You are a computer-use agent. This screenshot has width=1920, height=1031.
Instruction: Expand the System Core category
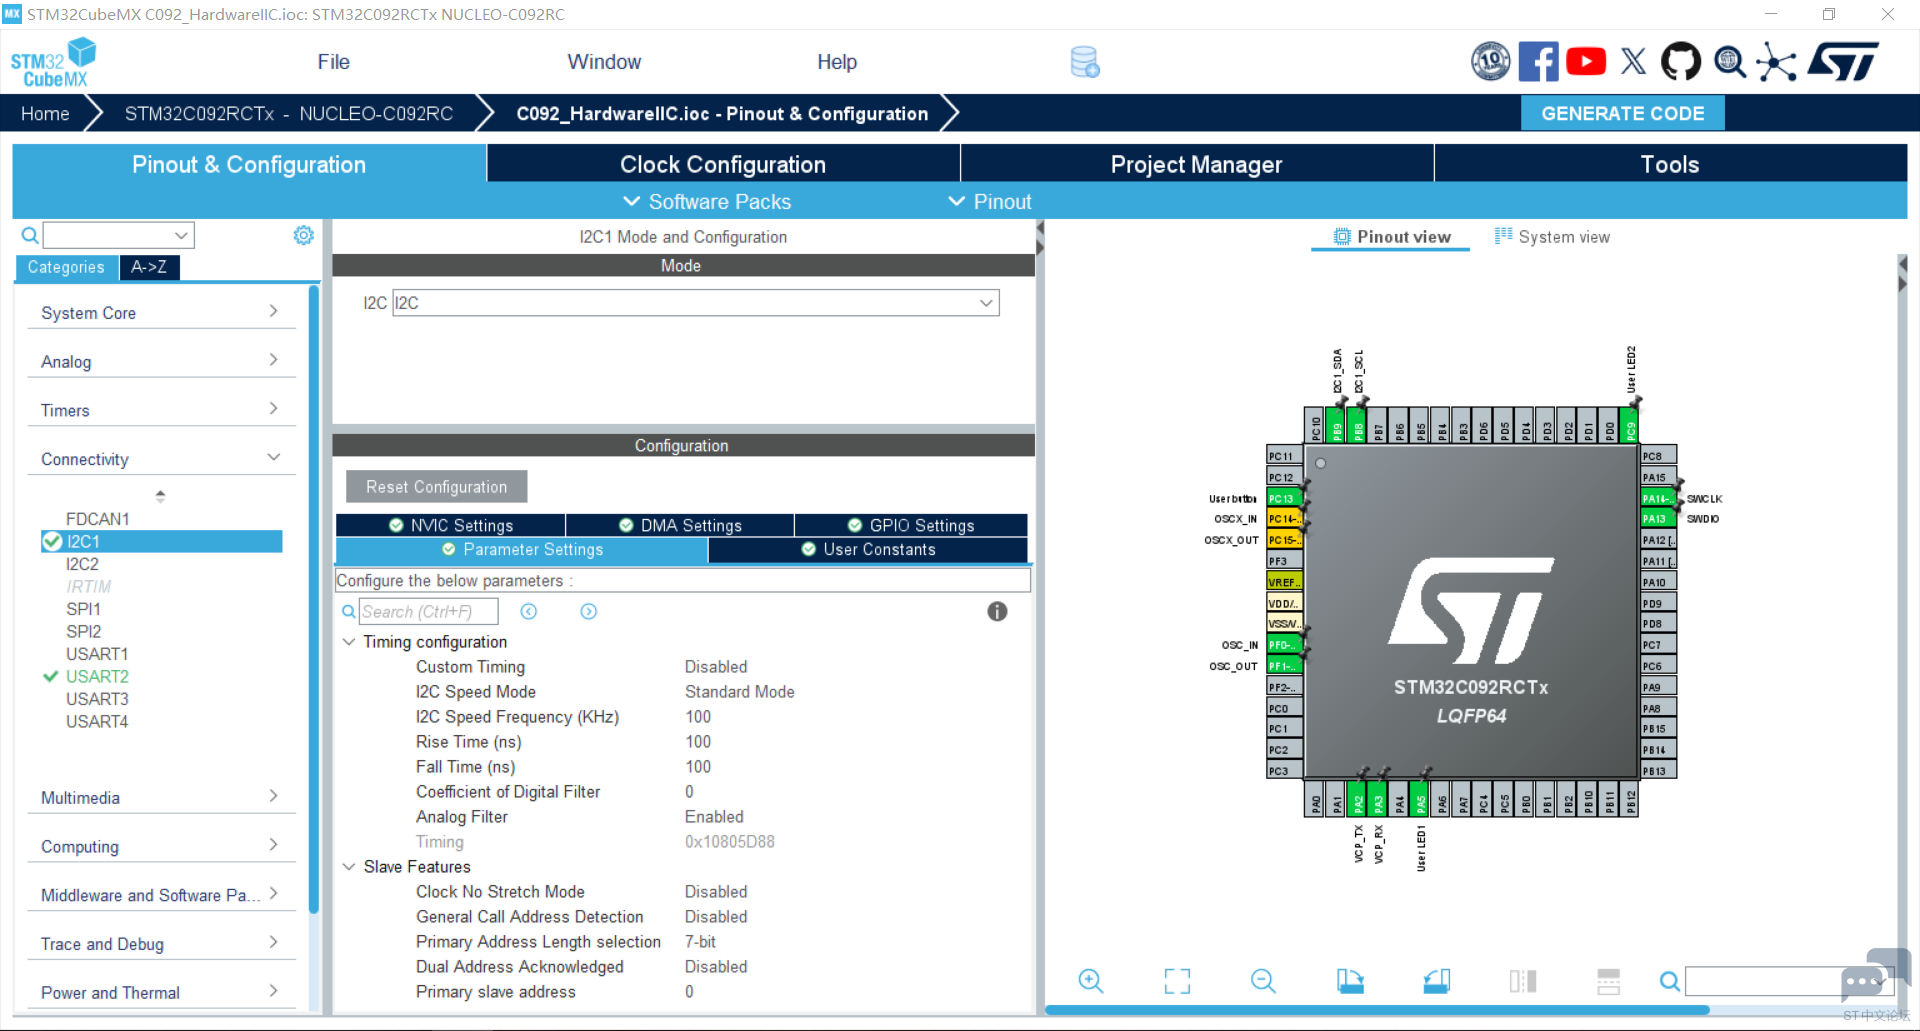(160, 312)
